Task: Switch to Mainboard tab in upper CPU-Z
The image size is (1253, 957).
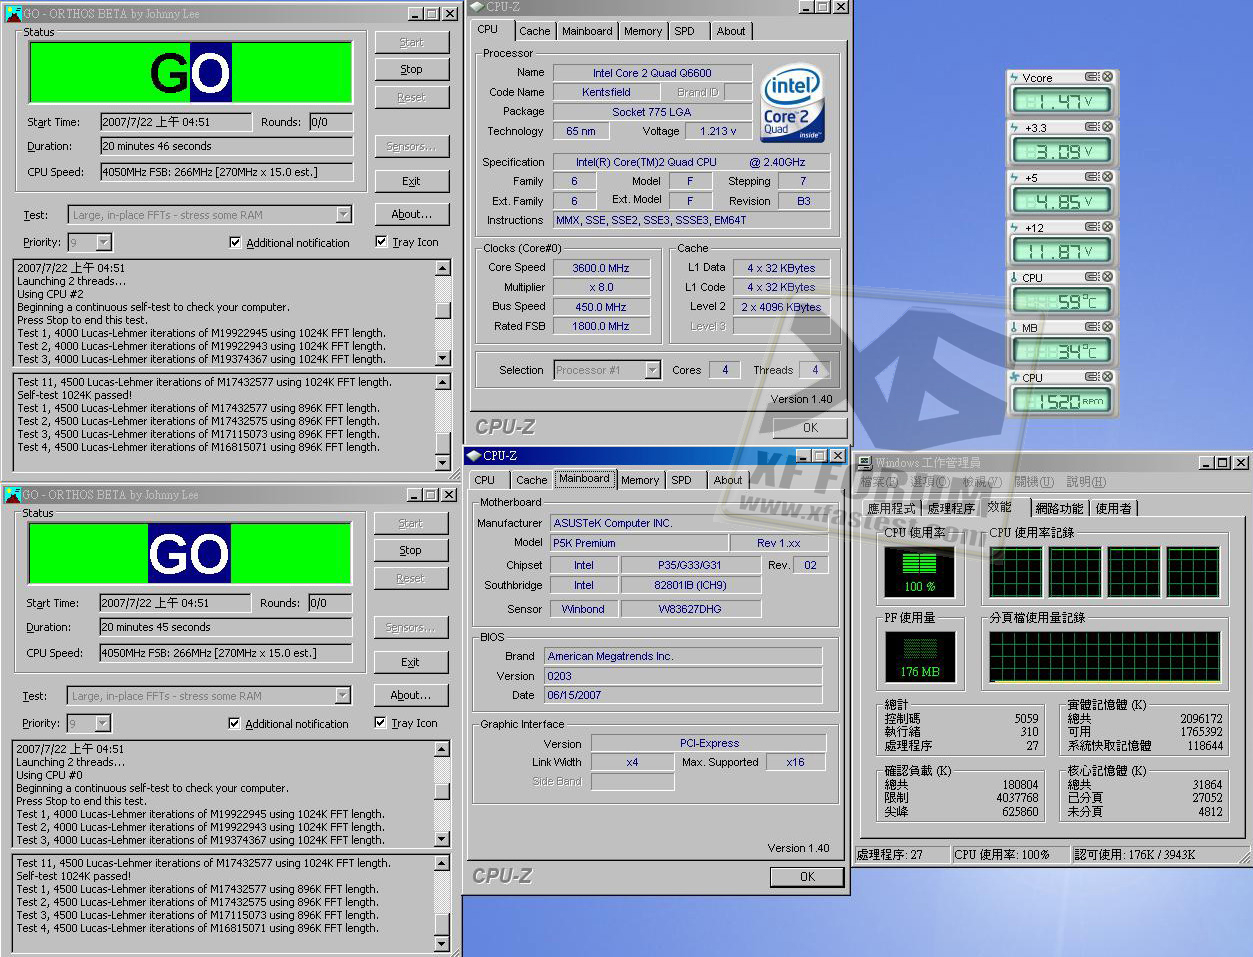Action: click(x=587, y=31)
